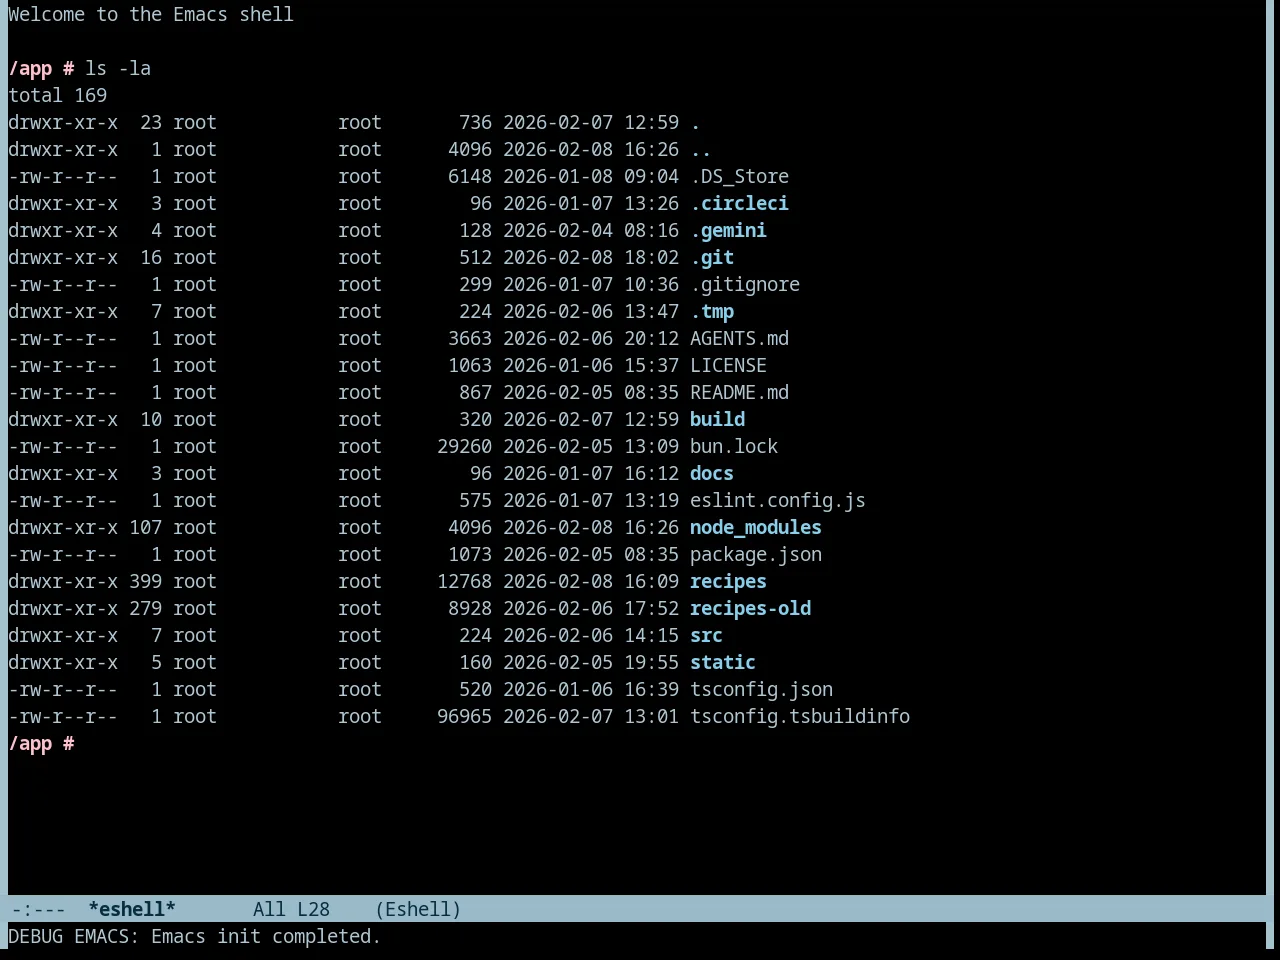
Task: Select the src directory entry
Action: (x=706, y=635)
